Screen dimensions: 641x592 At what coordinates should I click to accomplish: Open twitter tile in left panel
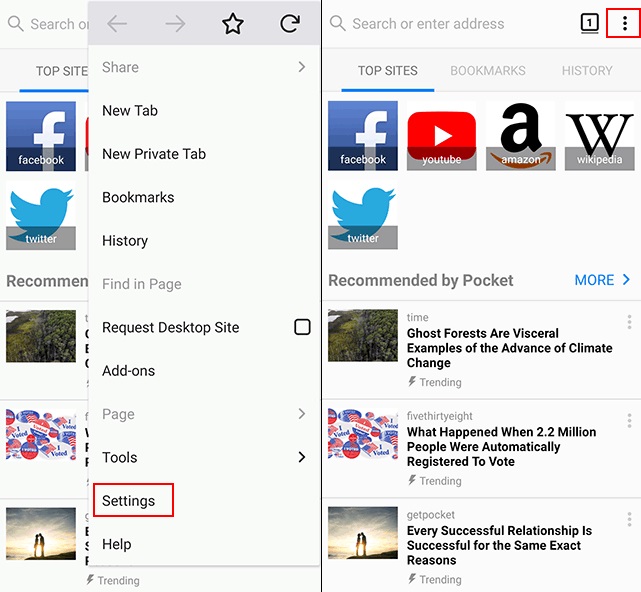pos(41,215)
